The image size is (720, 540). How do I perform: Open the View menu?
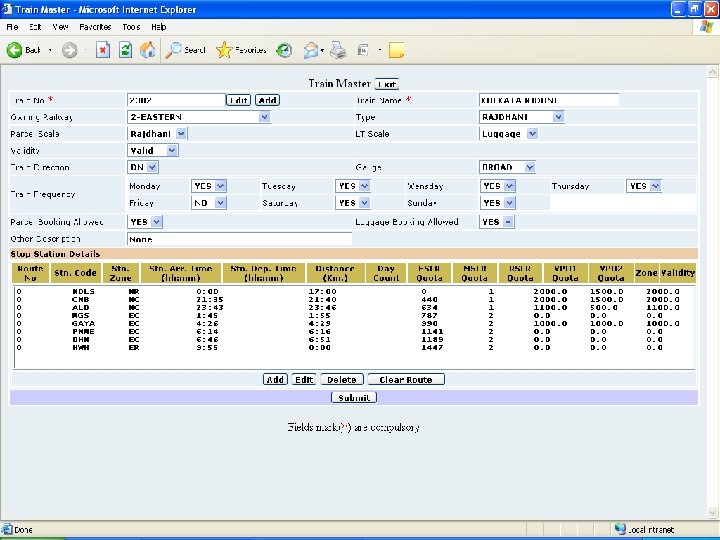click(61, 27)
